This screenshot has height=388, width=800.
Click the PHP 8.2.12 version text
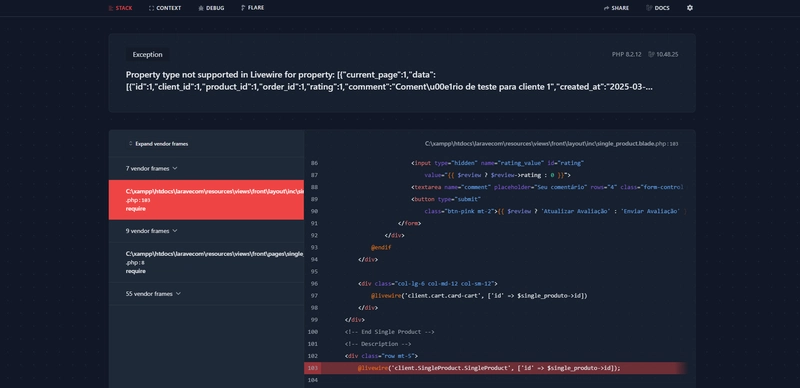click(627, 54)
